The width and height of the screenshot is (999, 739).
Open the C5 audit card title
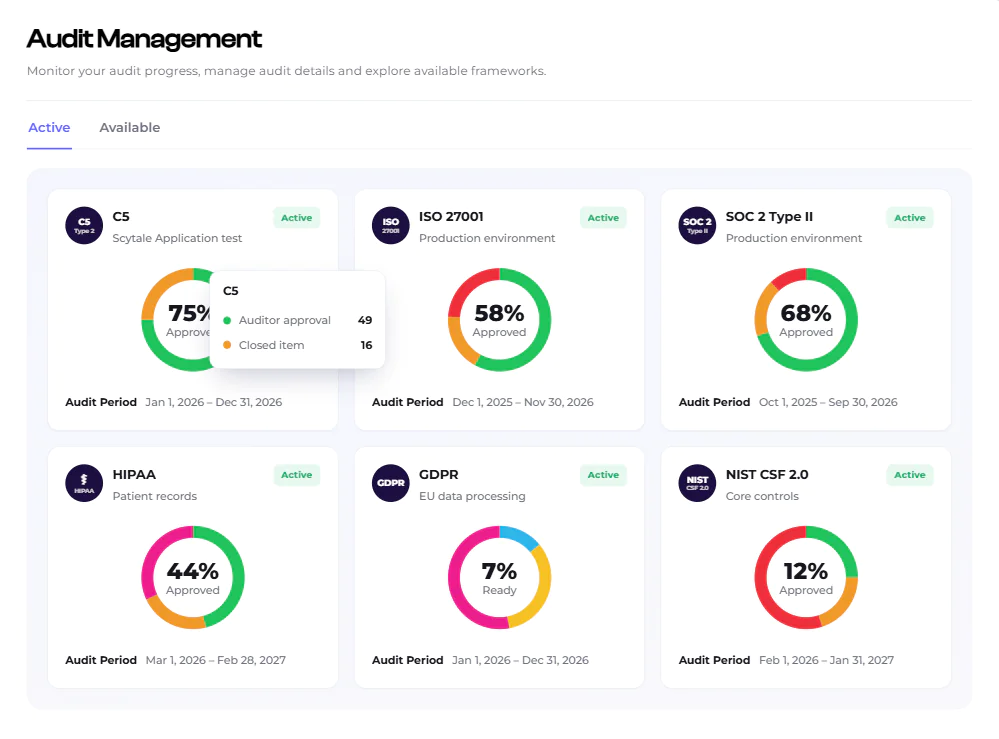(121, 217)
